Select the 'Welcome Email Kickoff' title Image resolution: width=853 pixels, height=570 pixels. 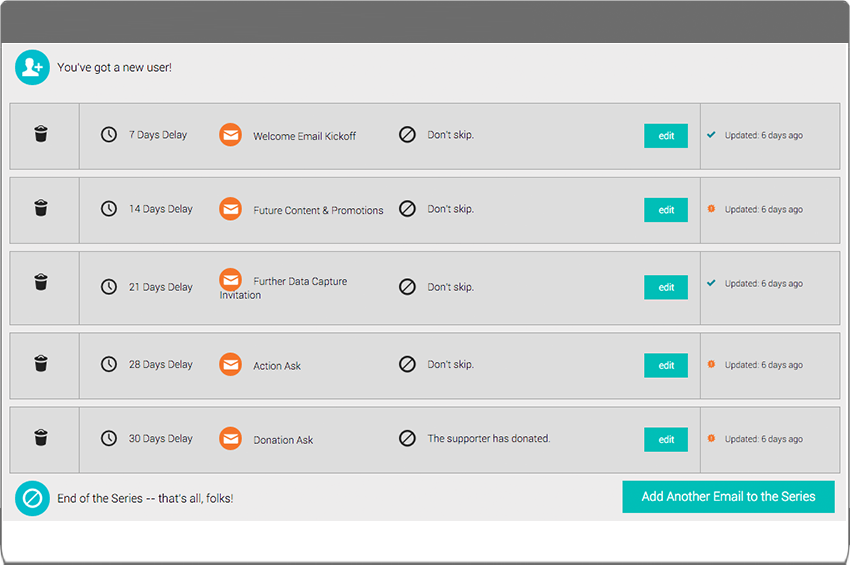305,137
